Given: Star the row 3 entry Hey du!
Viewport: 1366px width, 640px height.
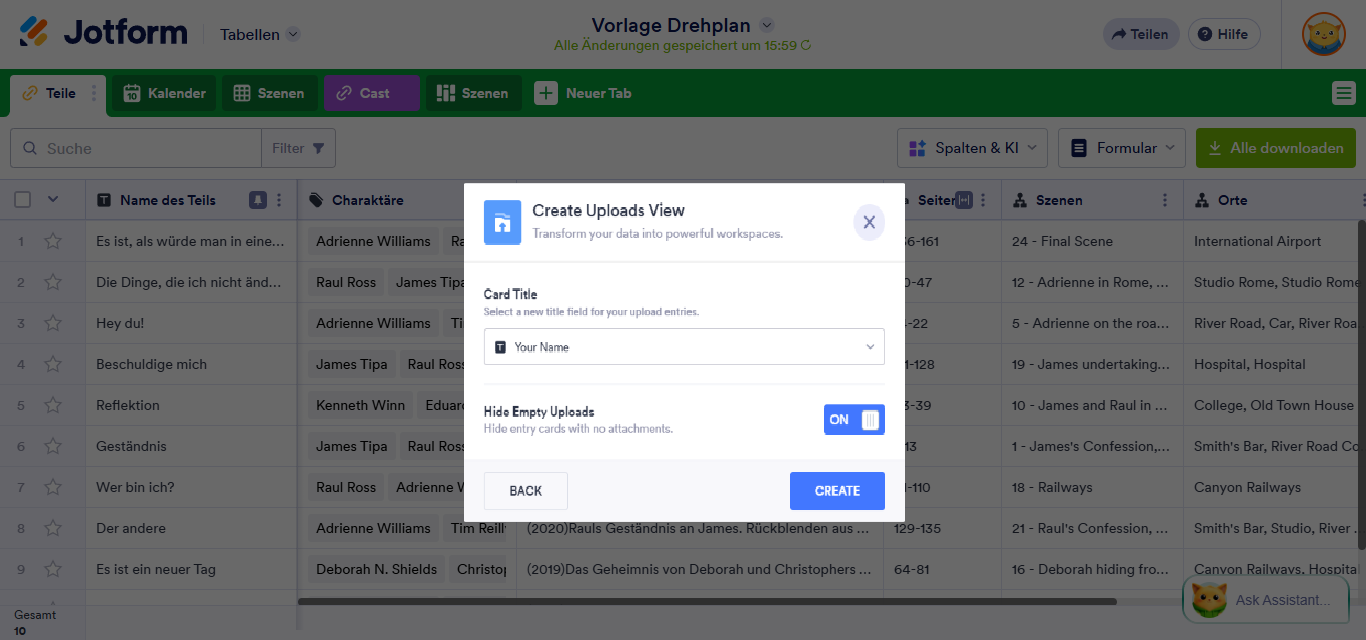Looking at the screenshot, I should coord(53,323).
